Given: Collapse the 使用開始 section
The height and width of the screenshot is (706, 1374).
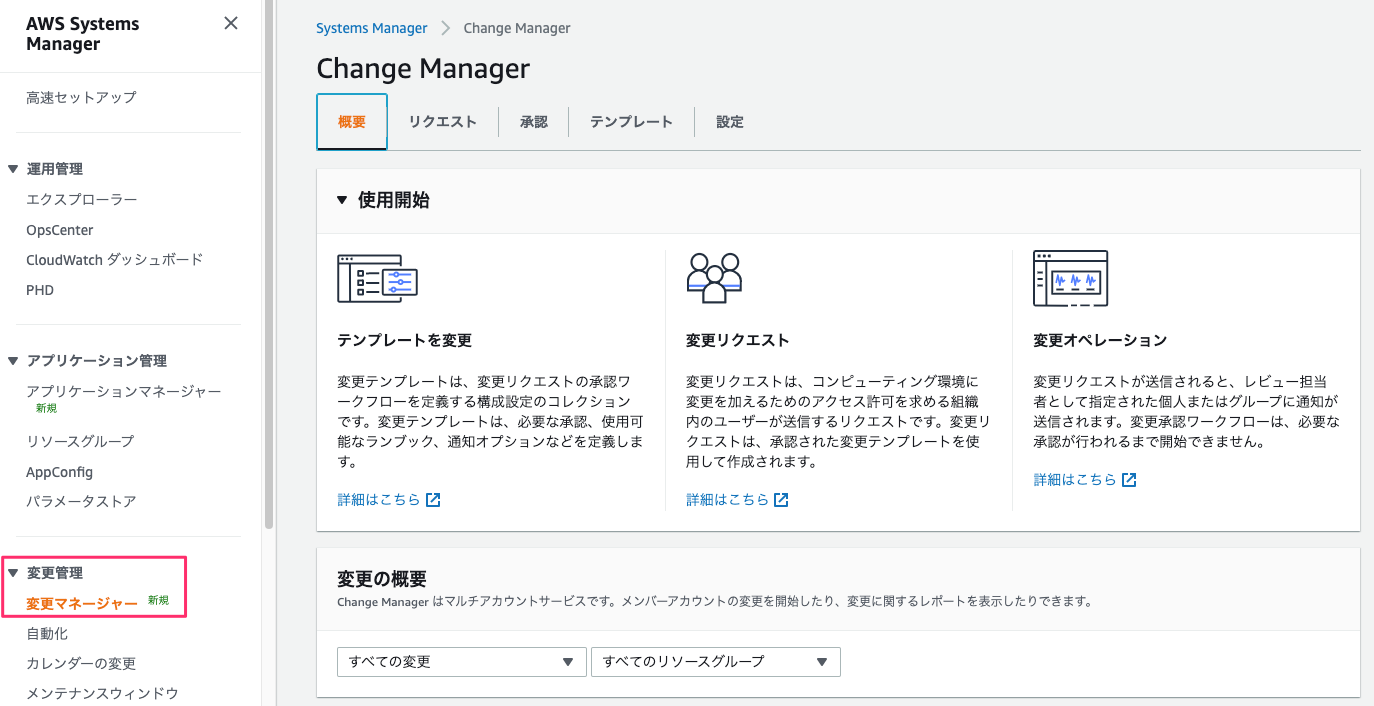Looking at the screenshot, I should point(341,200).
